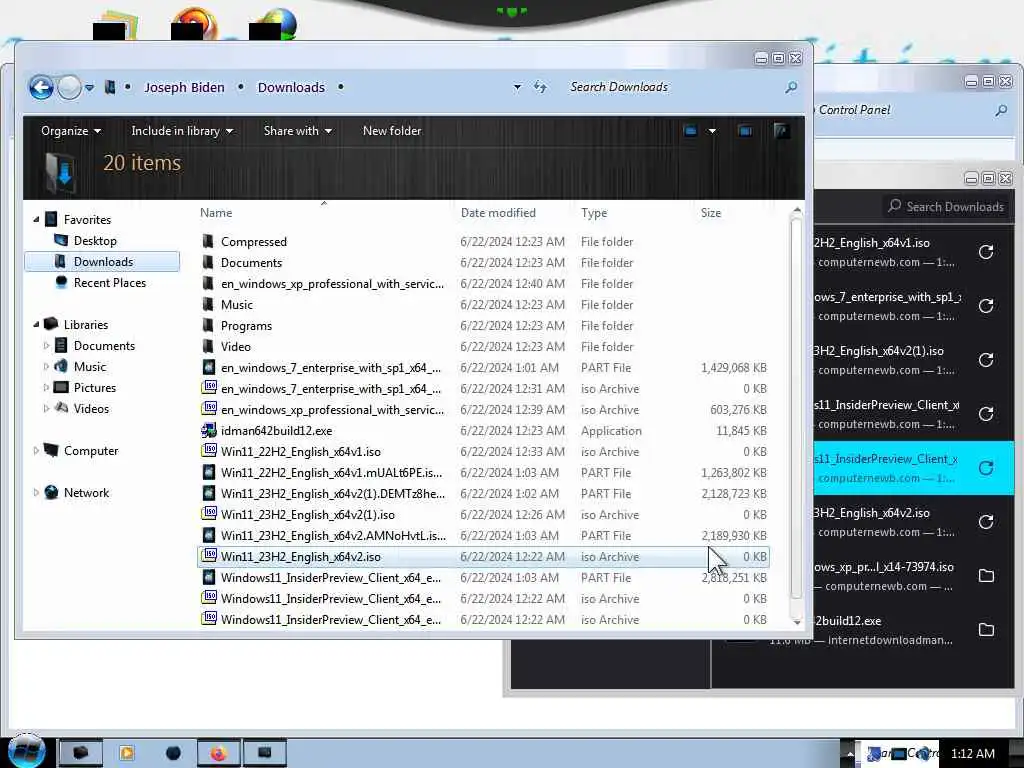Click the Help icon in the toolbar

(781, 131)
